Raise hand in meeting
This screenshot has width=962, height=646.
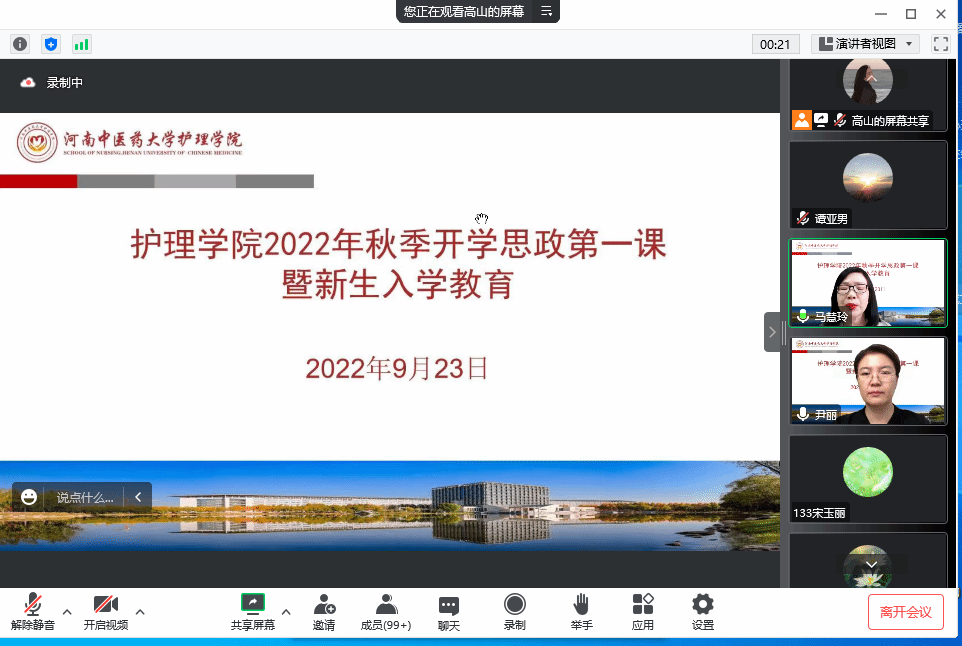(581, 611)
